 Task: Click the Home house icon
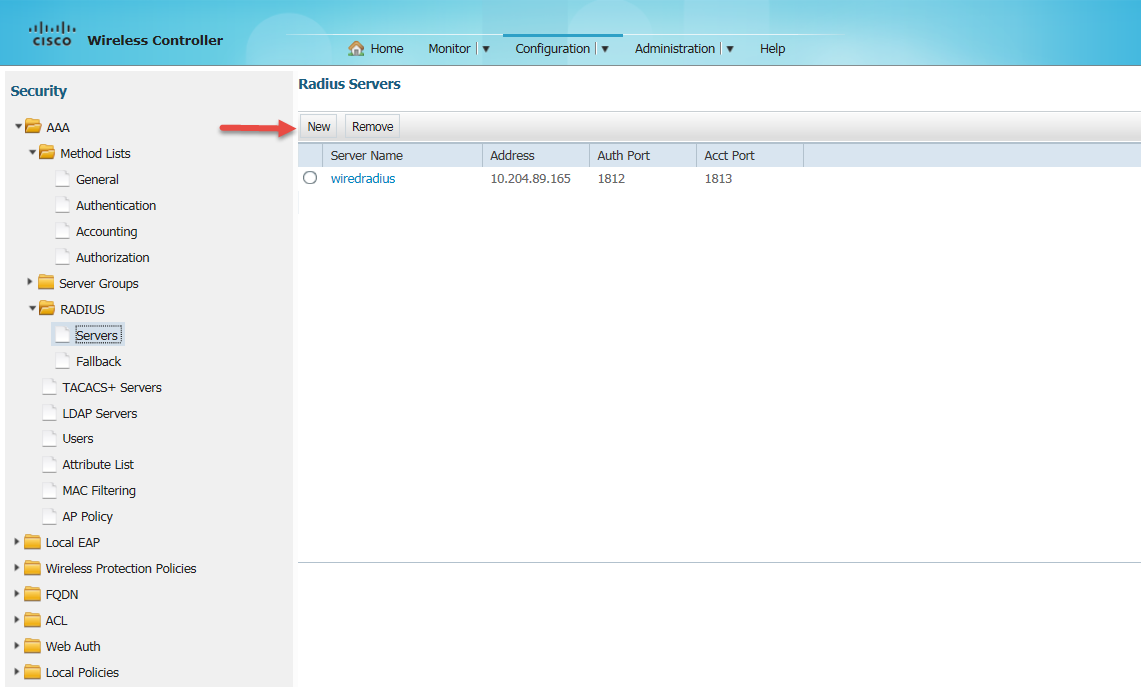click(356, 48)
